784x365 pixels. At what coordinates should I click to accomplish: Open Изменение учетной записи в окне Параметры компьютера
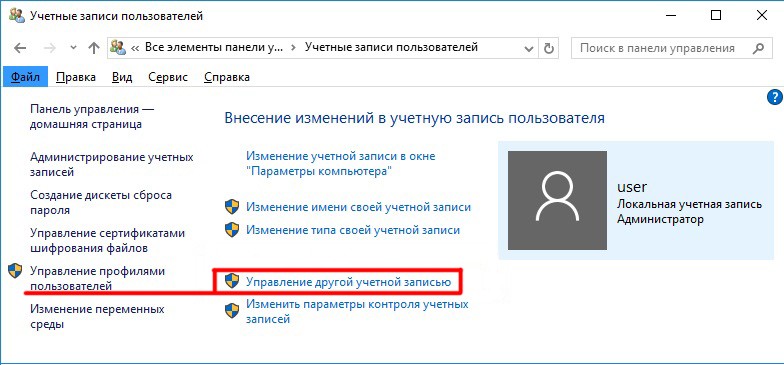(x=340, y=164)
